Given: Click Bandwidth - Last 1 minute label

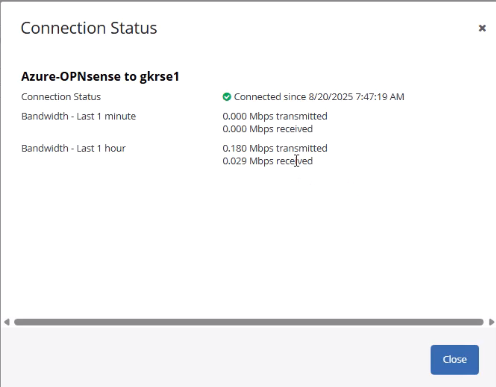Looking at the screenshot, I should pos(79,116).
